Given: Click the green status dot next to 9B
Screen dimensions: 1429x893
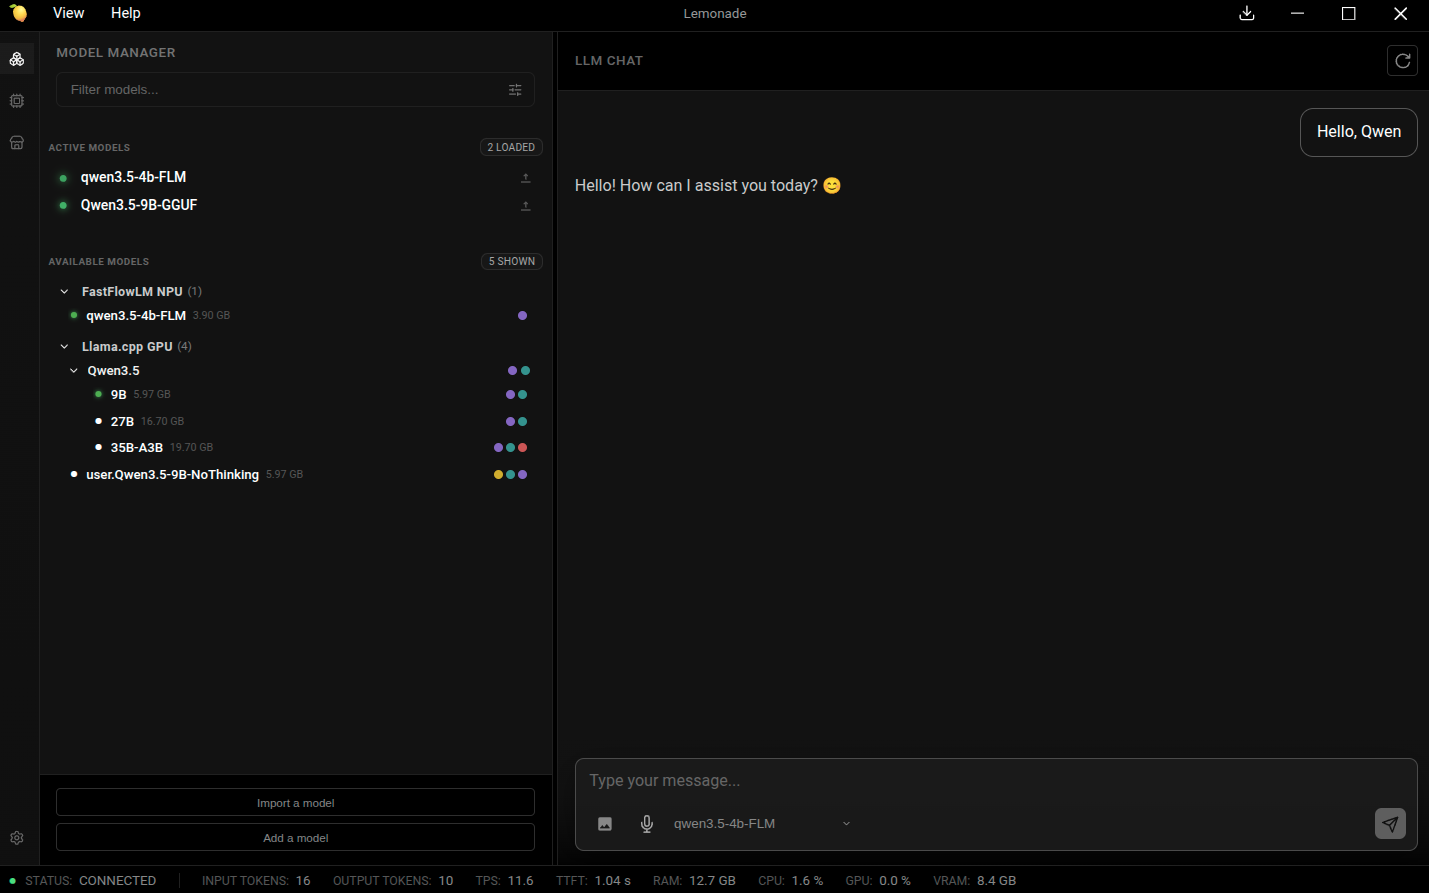Looking at the screenshot, I should click(96, 394).
